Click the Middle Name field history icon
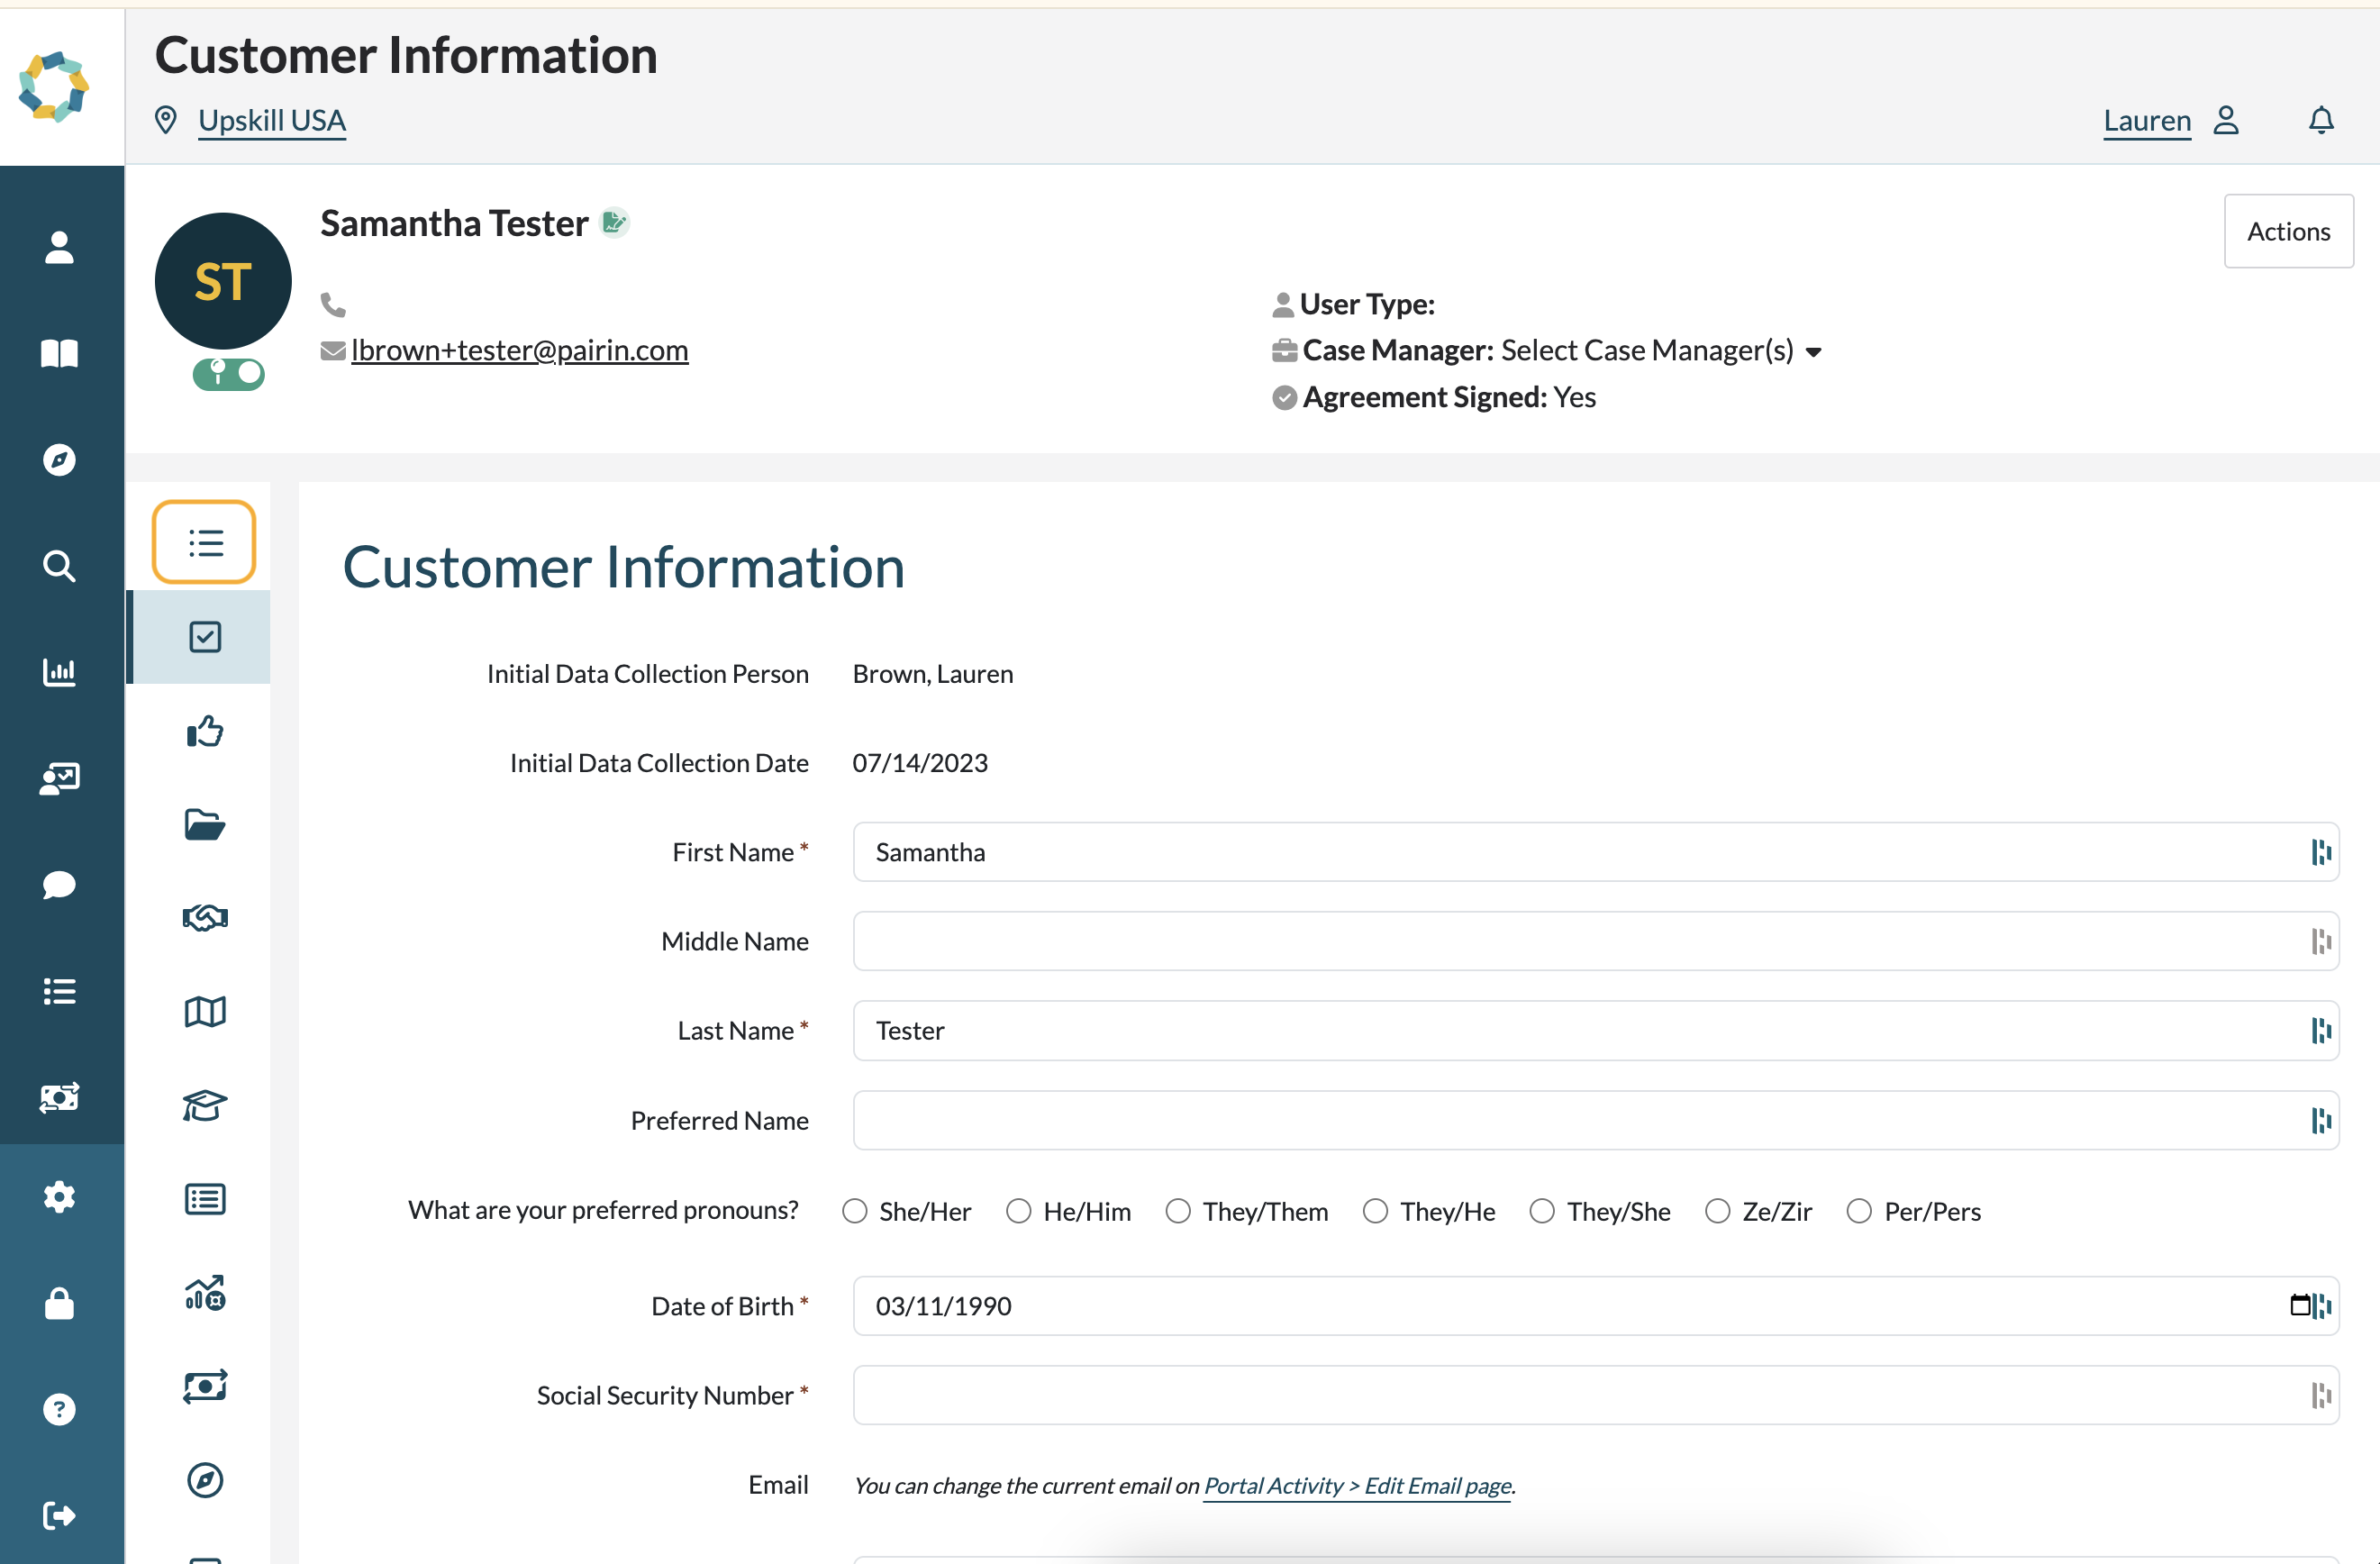 click(2321, 941)
